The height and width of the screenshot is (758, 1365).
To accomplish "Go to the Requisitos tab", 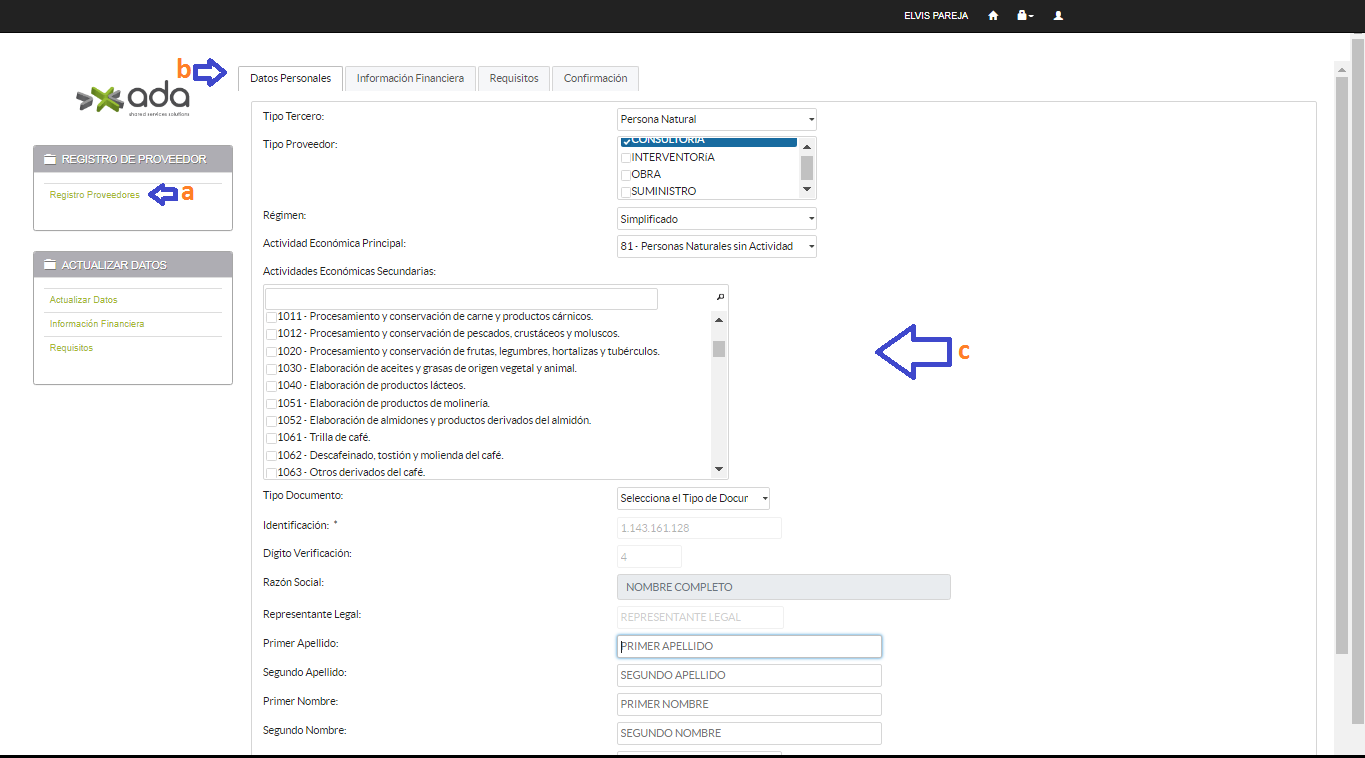I will tap(514, 78).
